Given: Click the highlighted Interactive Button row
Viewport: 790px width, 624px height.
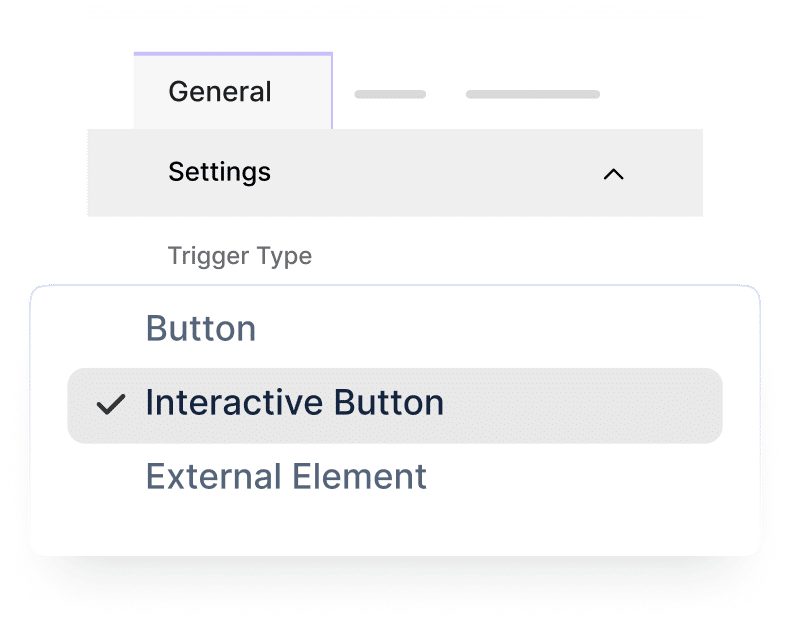Looking at the screenshot, I should [x=394, y=405].
